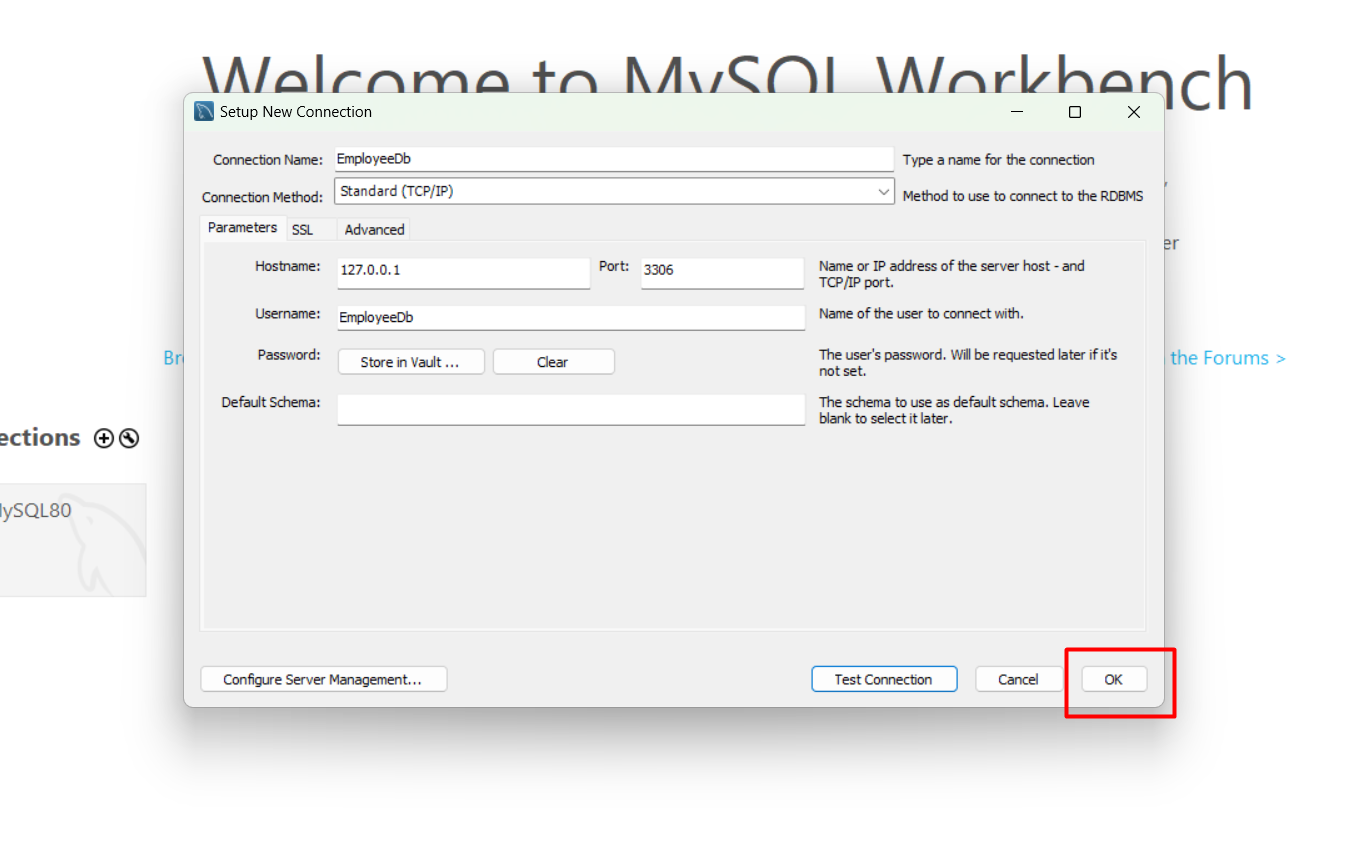Click the 'Default Schema:' label

(x=271, y=402)
